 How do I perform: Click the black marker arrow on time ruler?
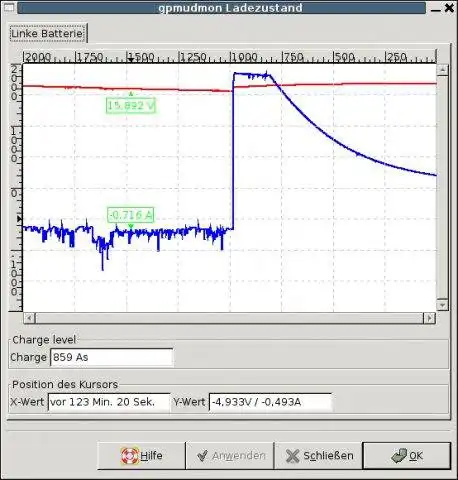(x=131, y=59)
